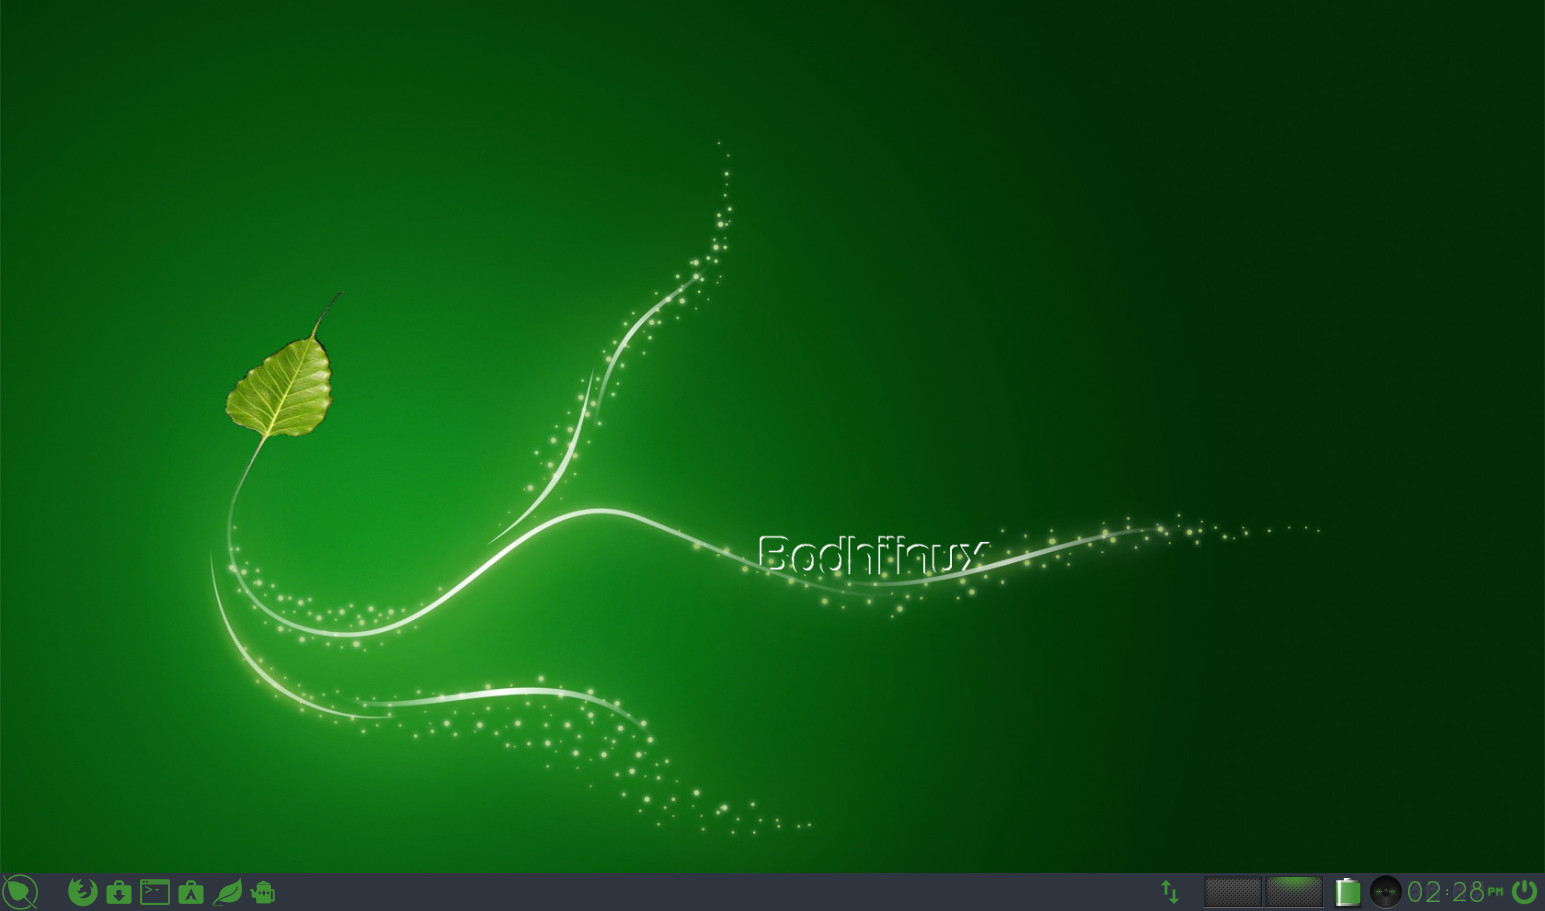Open the download bag installer icon
The height and width of the screenshot is (911, 1545).
point(119,891)
